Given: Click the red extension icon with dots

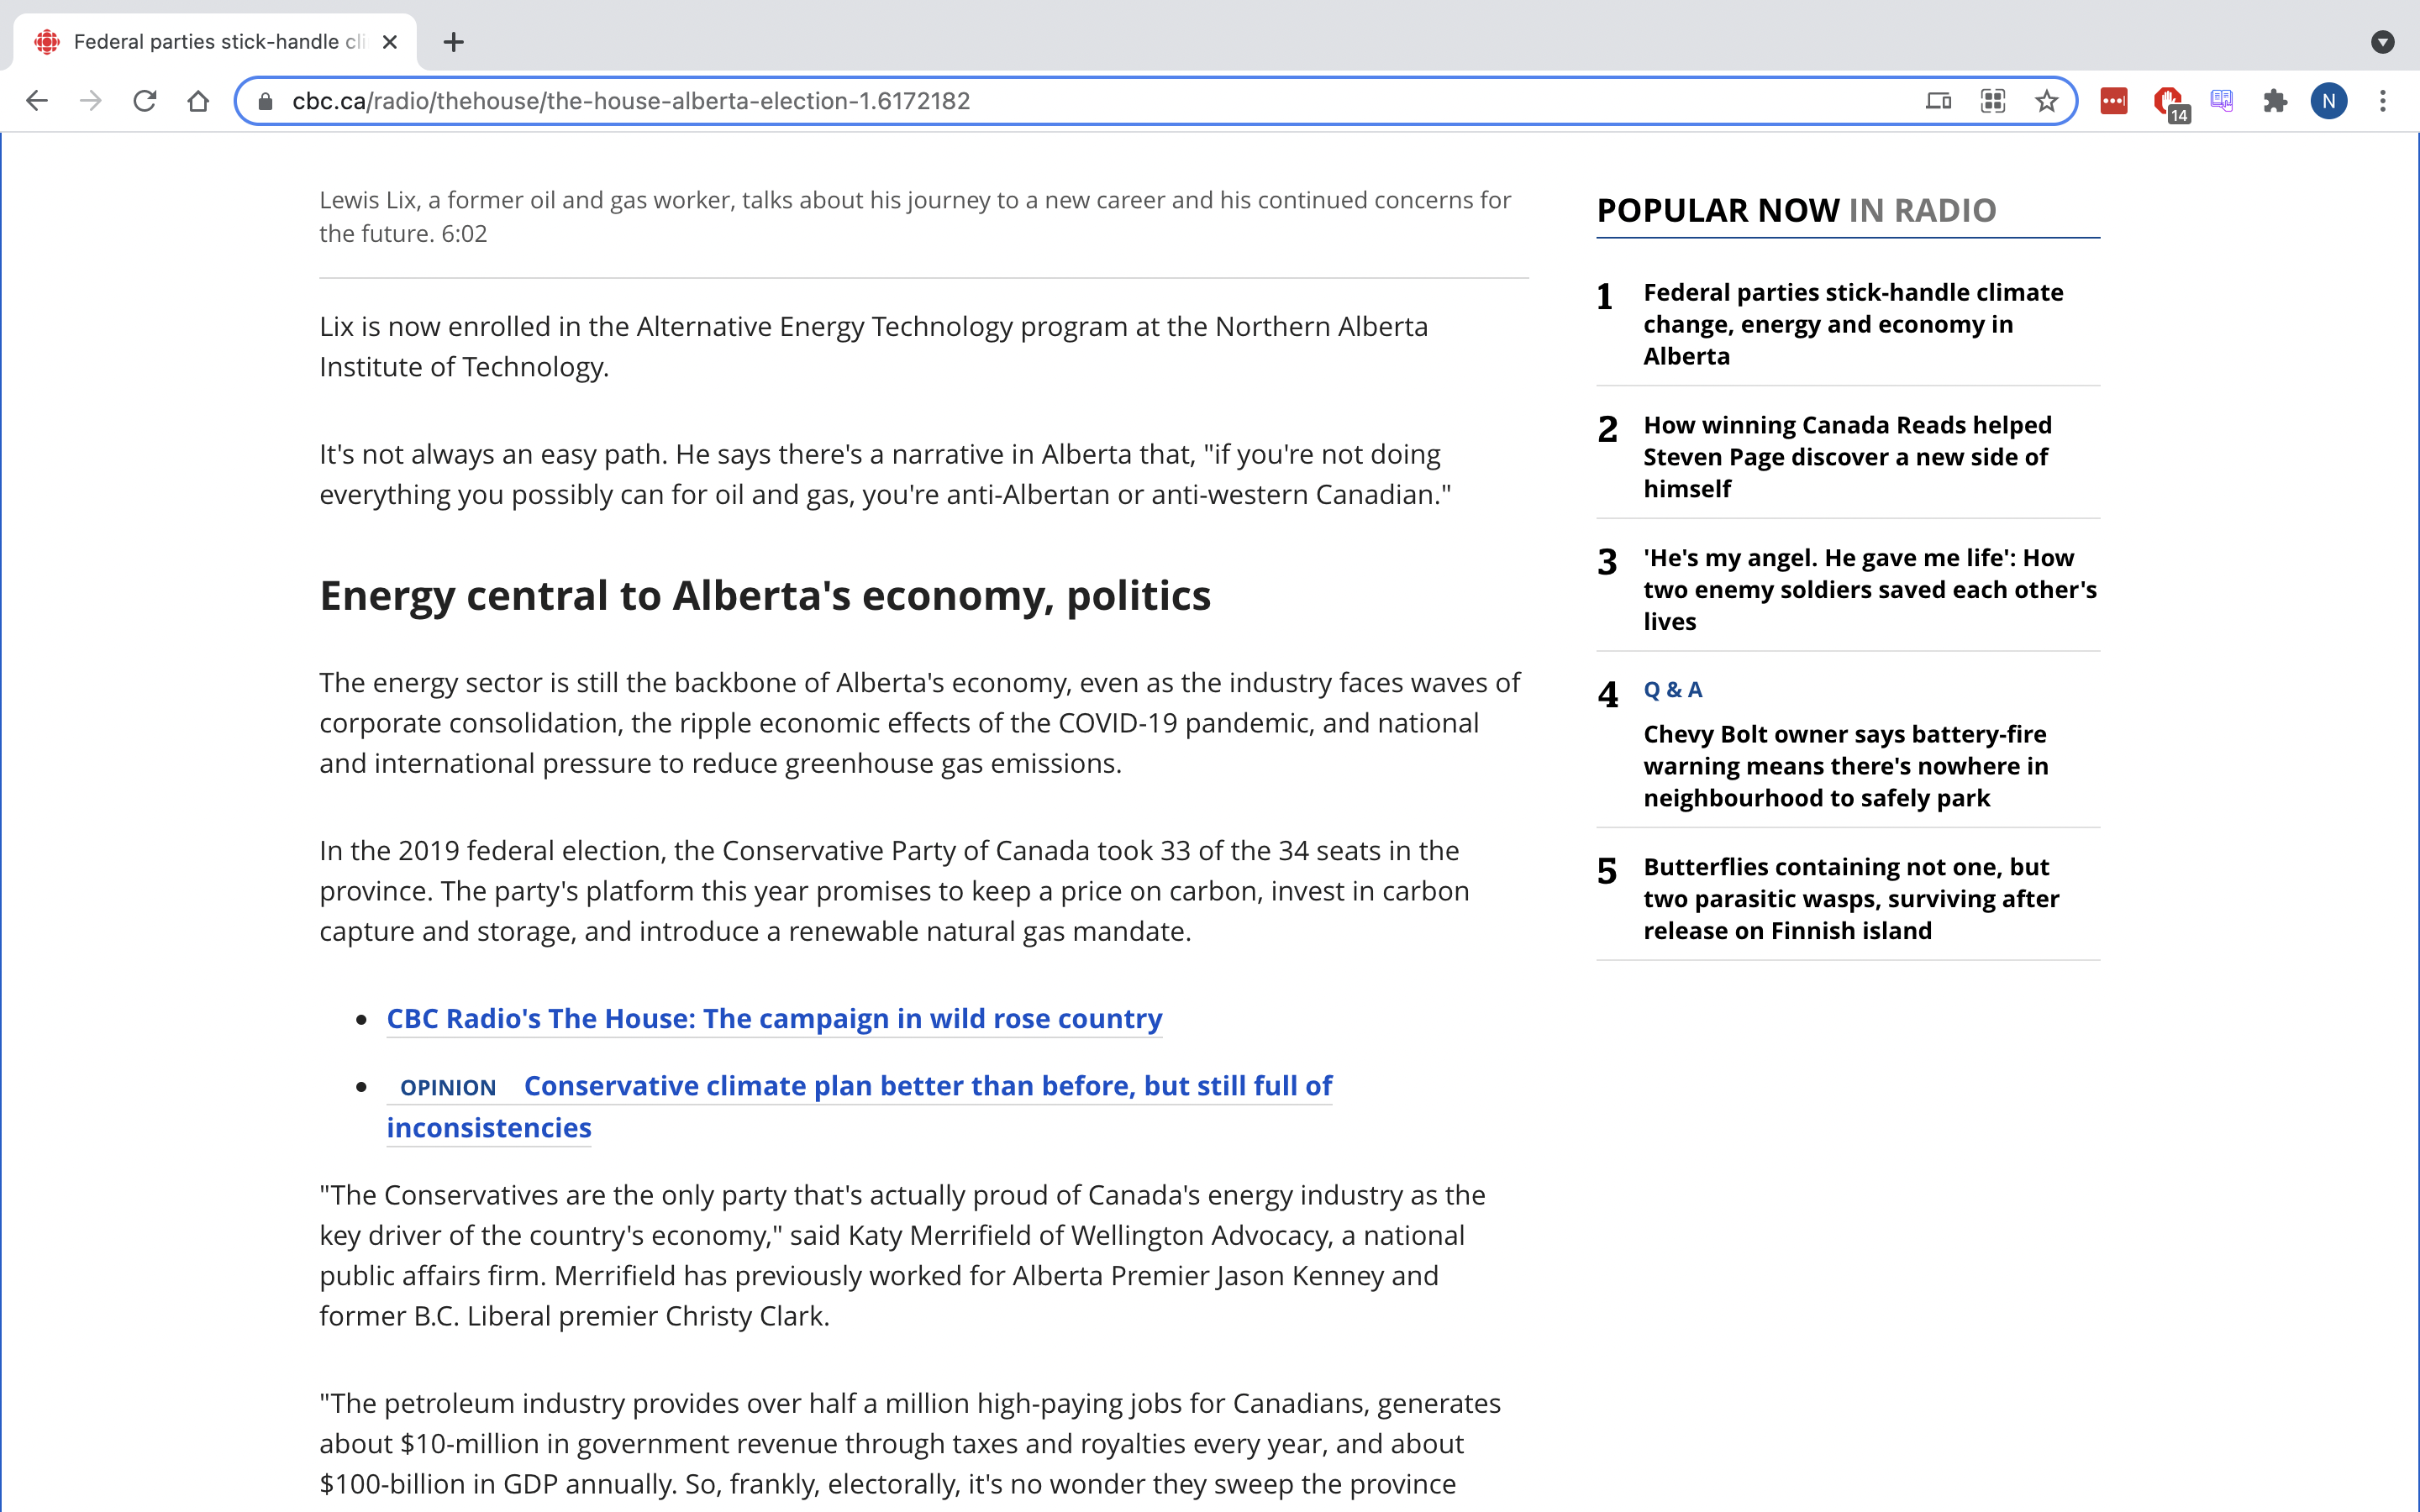Looking at the screenshot, I should pyautogui.click(x=2113, y=101).
